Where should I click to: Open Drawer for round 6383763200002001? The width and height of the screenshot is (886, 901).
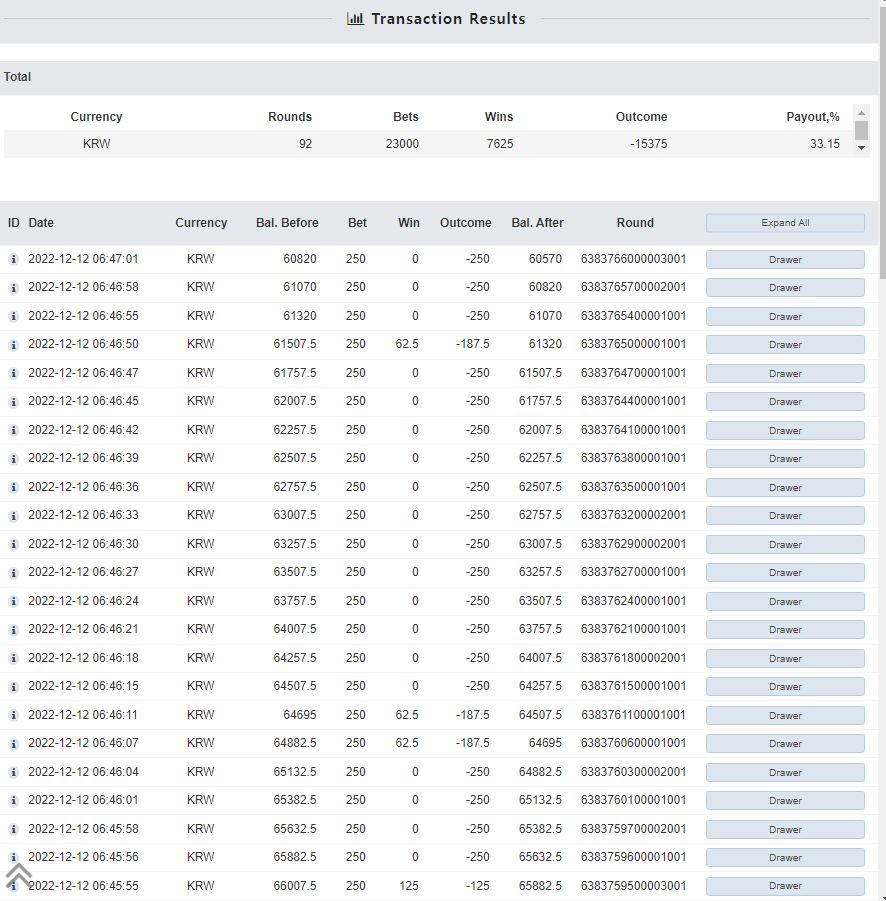point(785,515)
